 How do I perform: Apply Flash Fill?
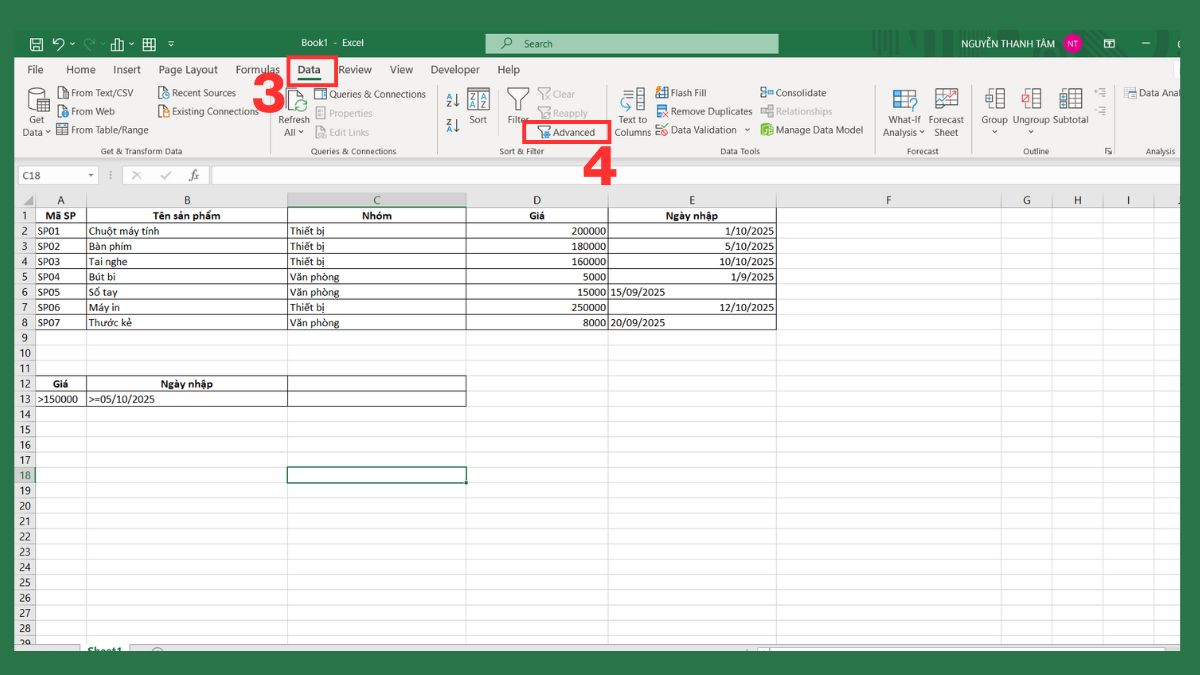click(680, 91)
